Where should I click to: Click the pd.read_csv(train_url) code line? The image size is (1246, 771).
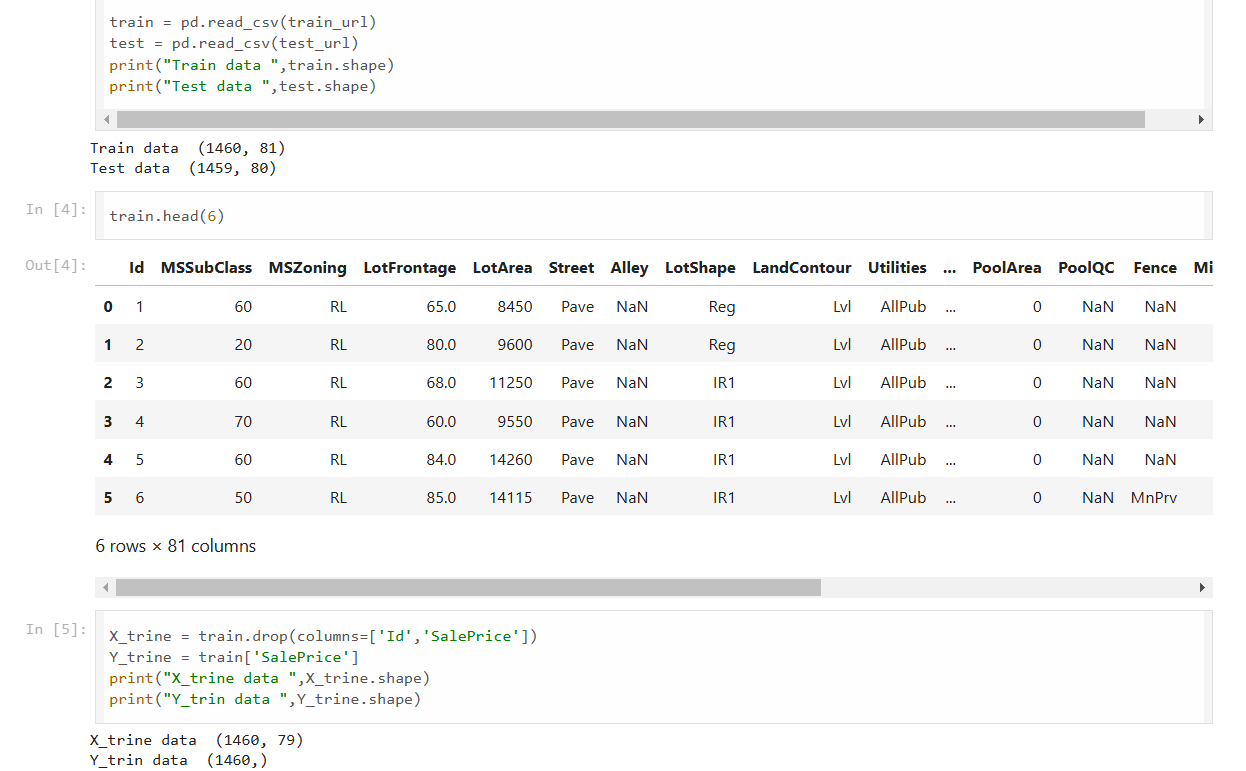243,22
